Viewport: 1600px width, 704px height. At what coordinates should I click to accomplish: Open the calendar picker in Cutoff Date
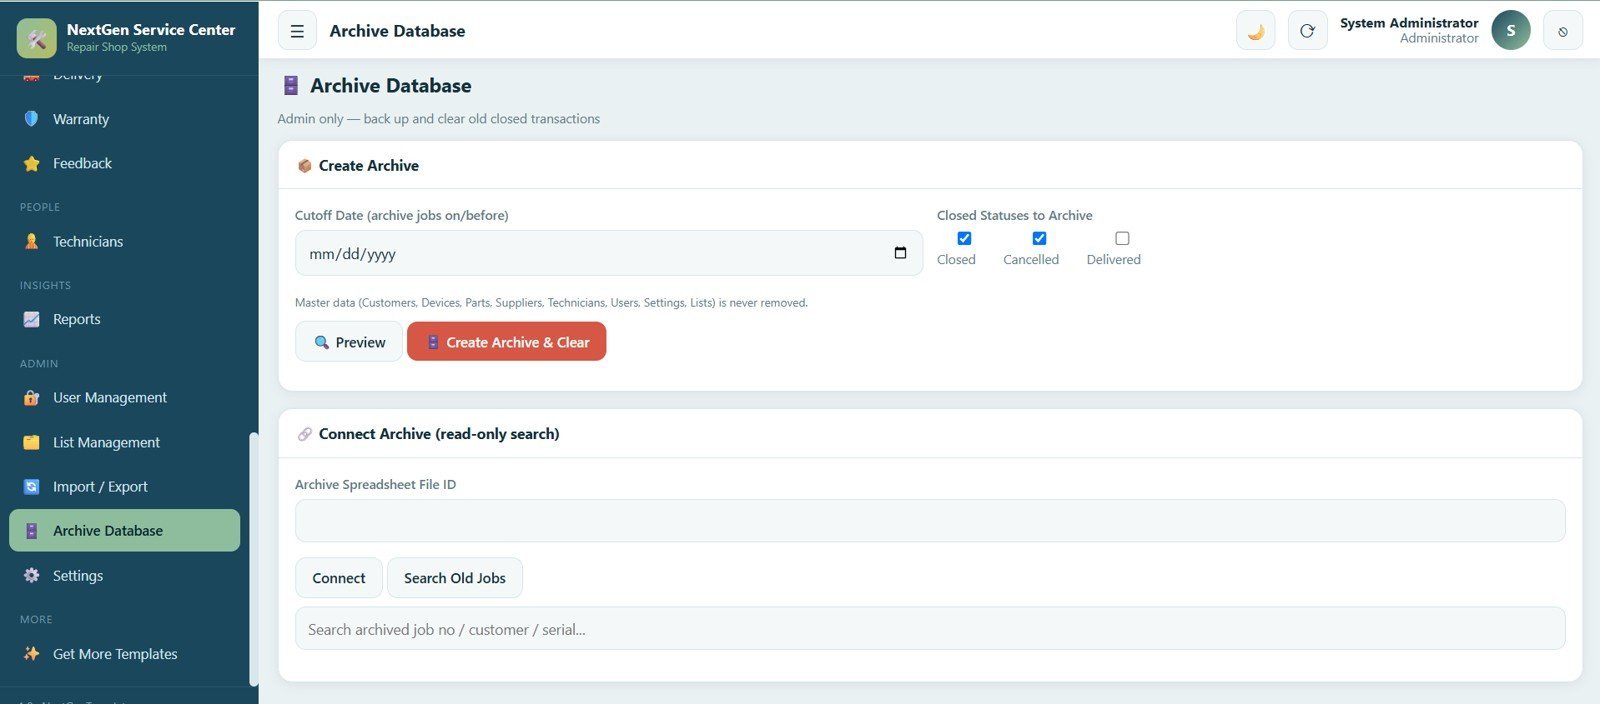click(900, 253)
